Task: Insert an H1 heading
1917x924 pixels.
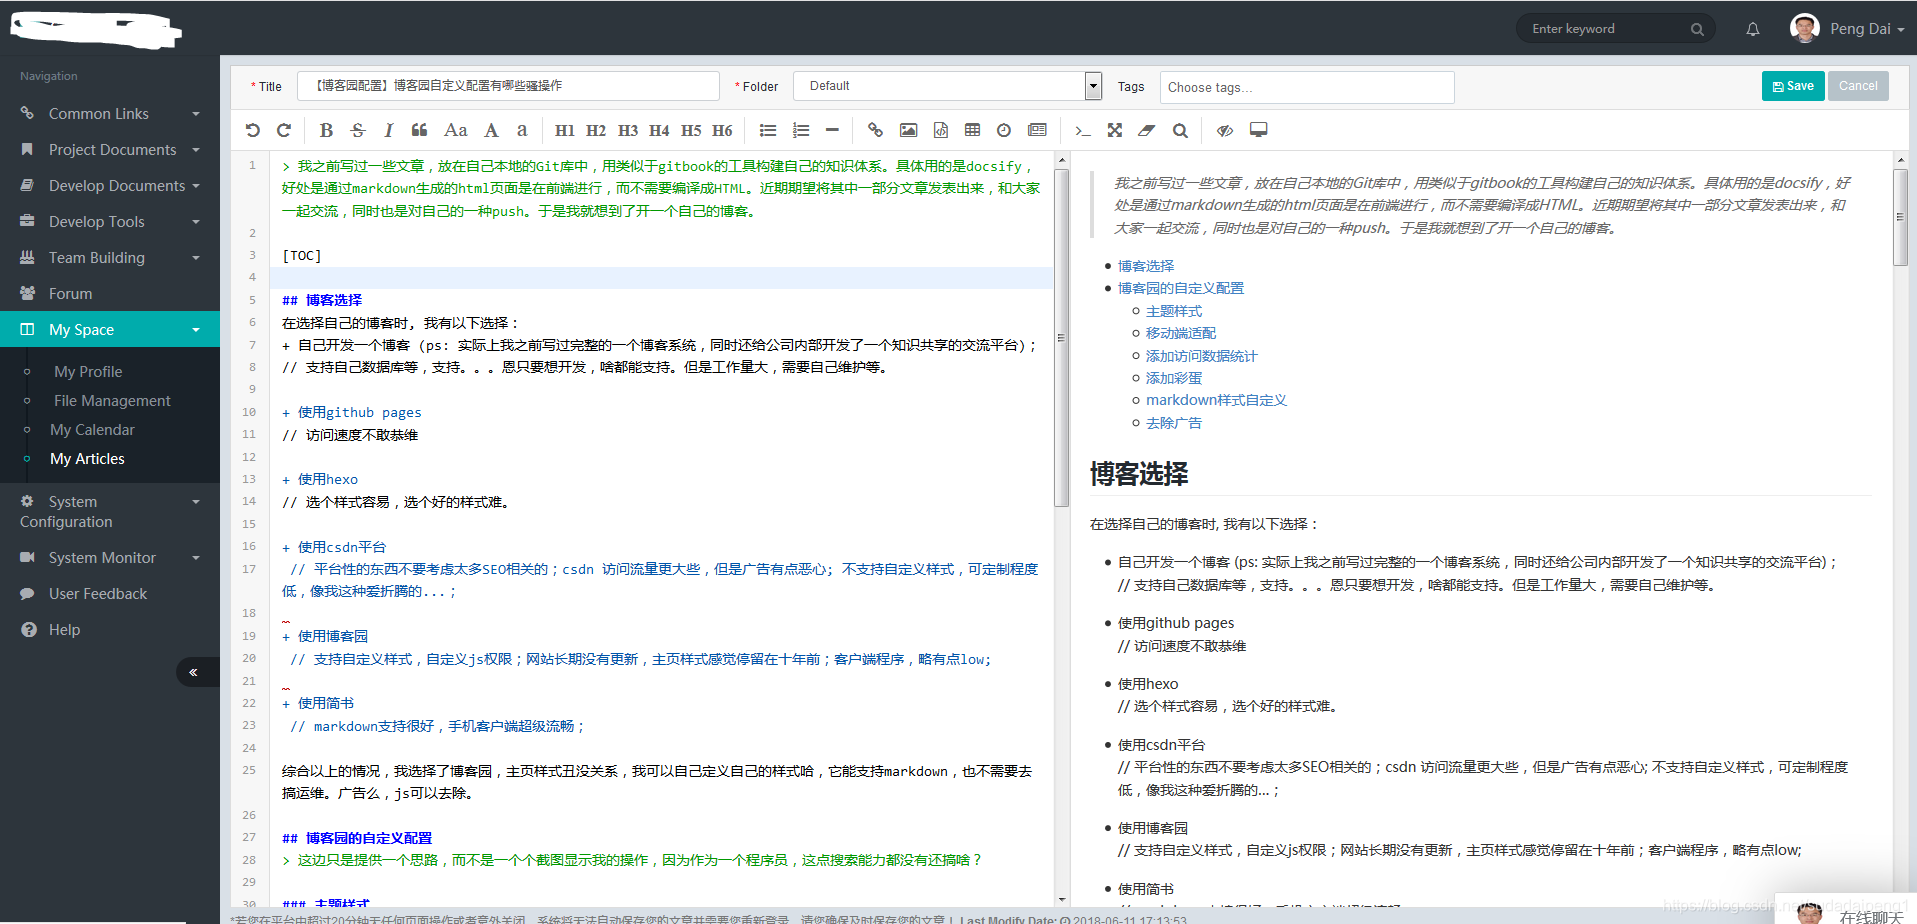Action: coord(565,130)
